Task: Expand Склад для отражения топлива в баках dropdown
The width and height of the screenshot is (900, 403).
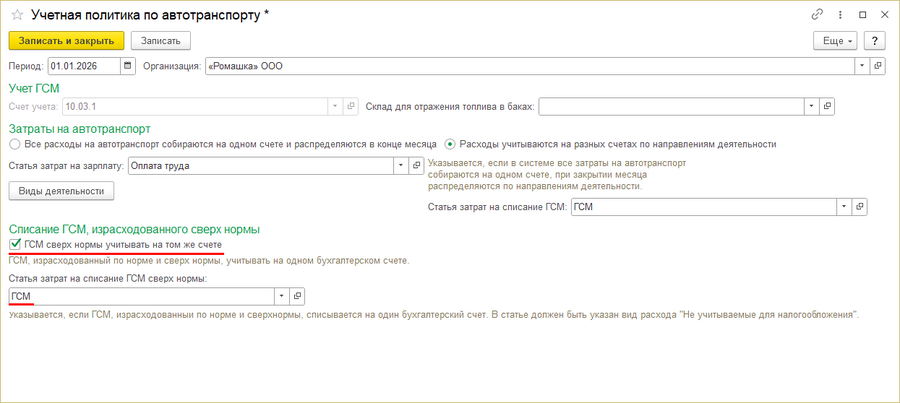Action: pos(812,106)
